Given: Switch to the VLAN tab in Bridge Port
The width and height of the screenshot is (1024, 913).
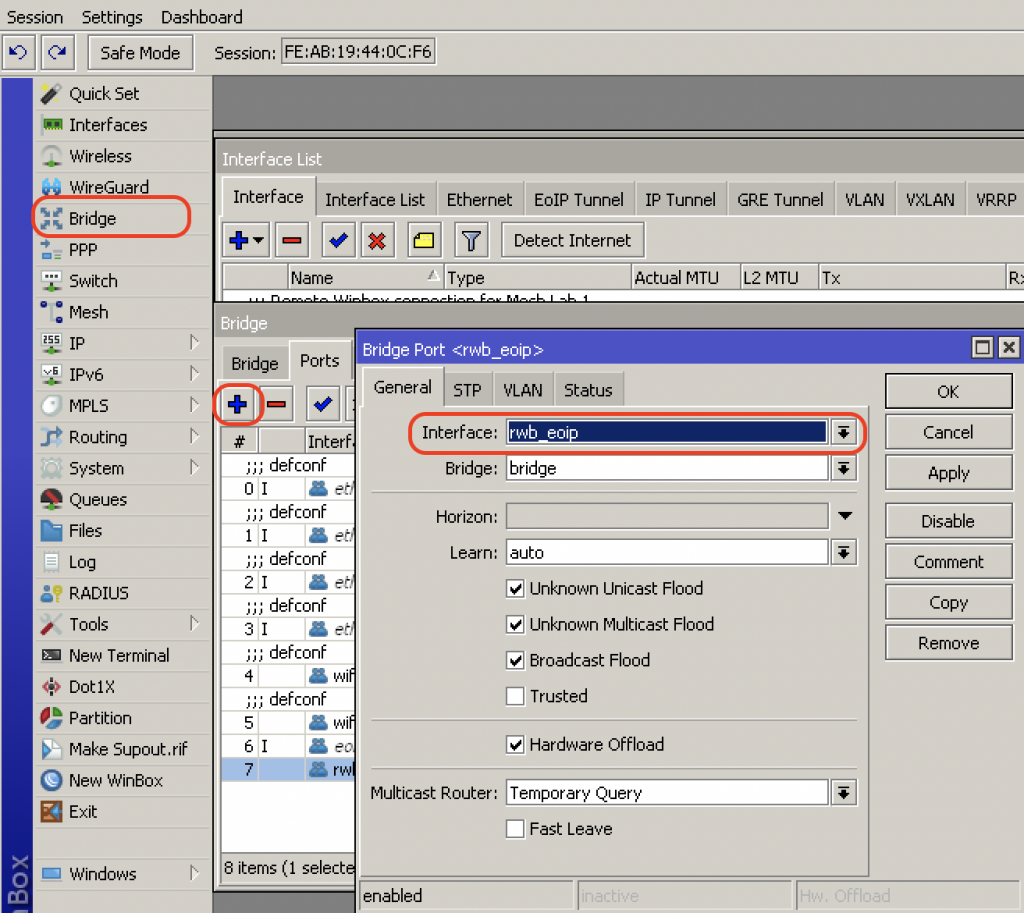Looking at the screenshot, I should click(x=522, y=390).
